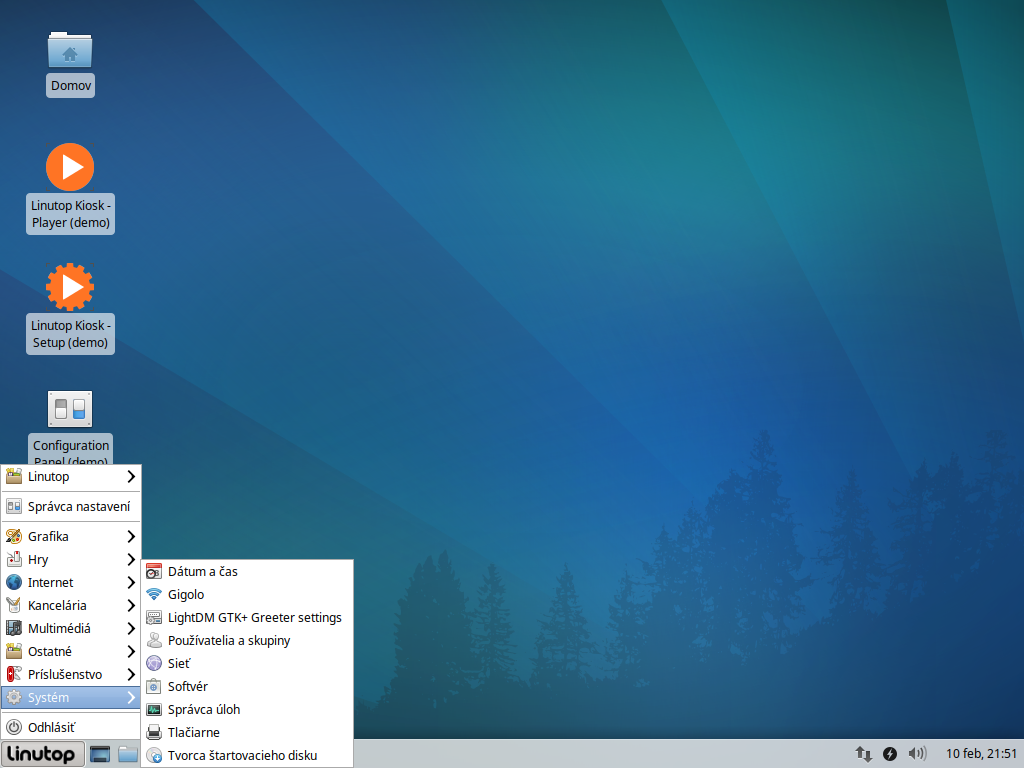Click the calendar icon beside Dátum a čas
1024x768 pixels.
point(154,572)
